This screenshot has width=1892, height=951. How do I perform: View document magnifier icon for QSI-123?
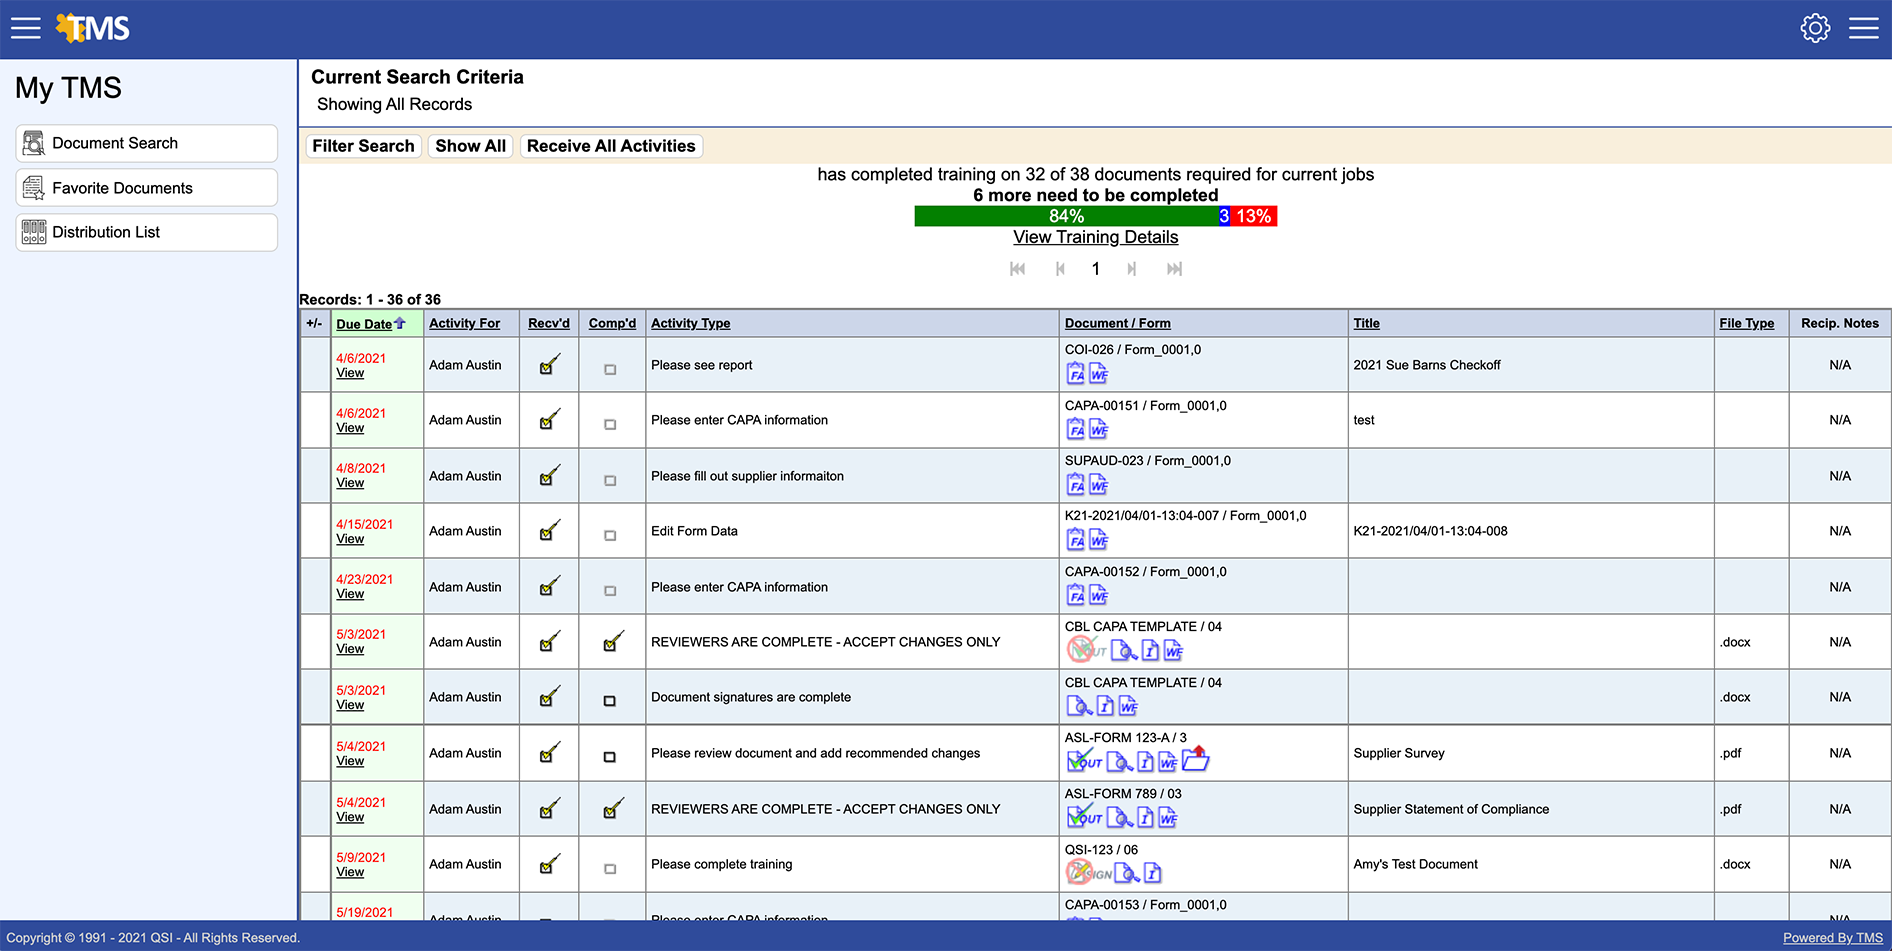[x=1127, y=874]
